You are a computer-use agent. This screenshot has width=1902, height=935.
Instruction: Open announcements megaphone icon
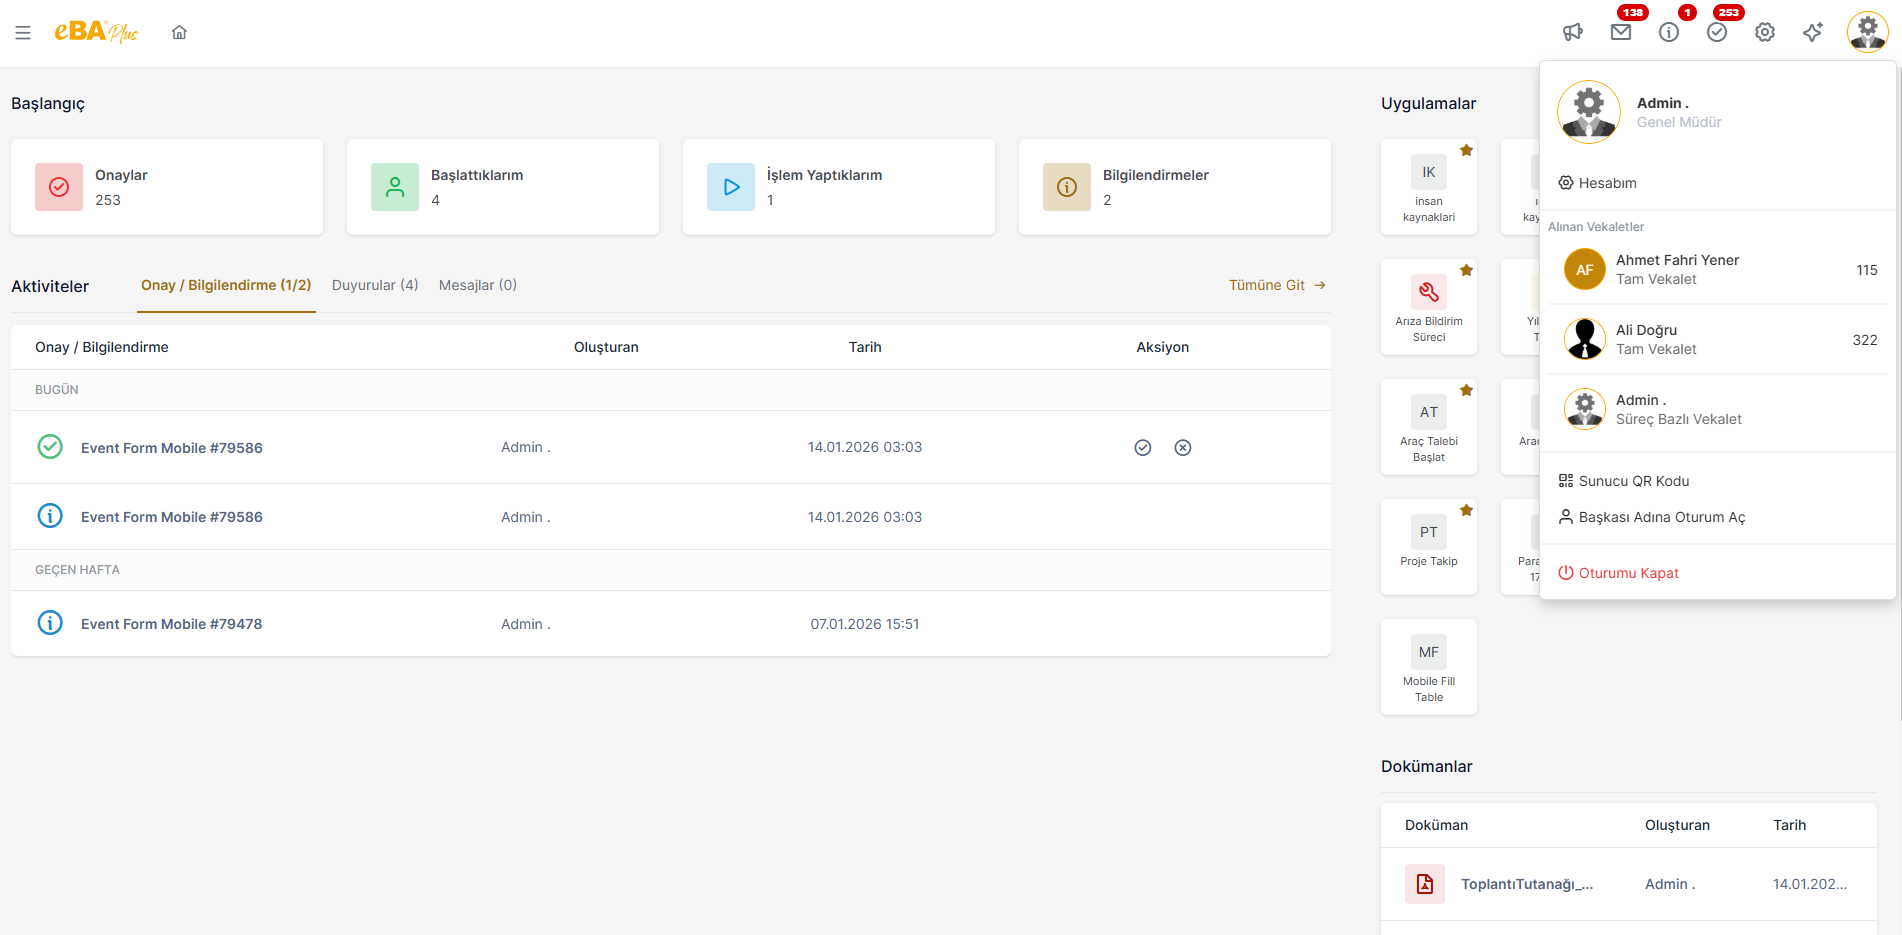pyautogui.click(x=1573, y=32)
